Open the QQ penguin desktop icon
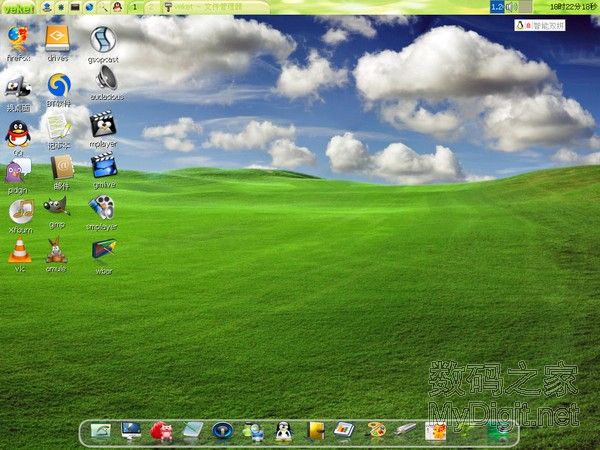600x450 pixels. (x=17, y=133)
